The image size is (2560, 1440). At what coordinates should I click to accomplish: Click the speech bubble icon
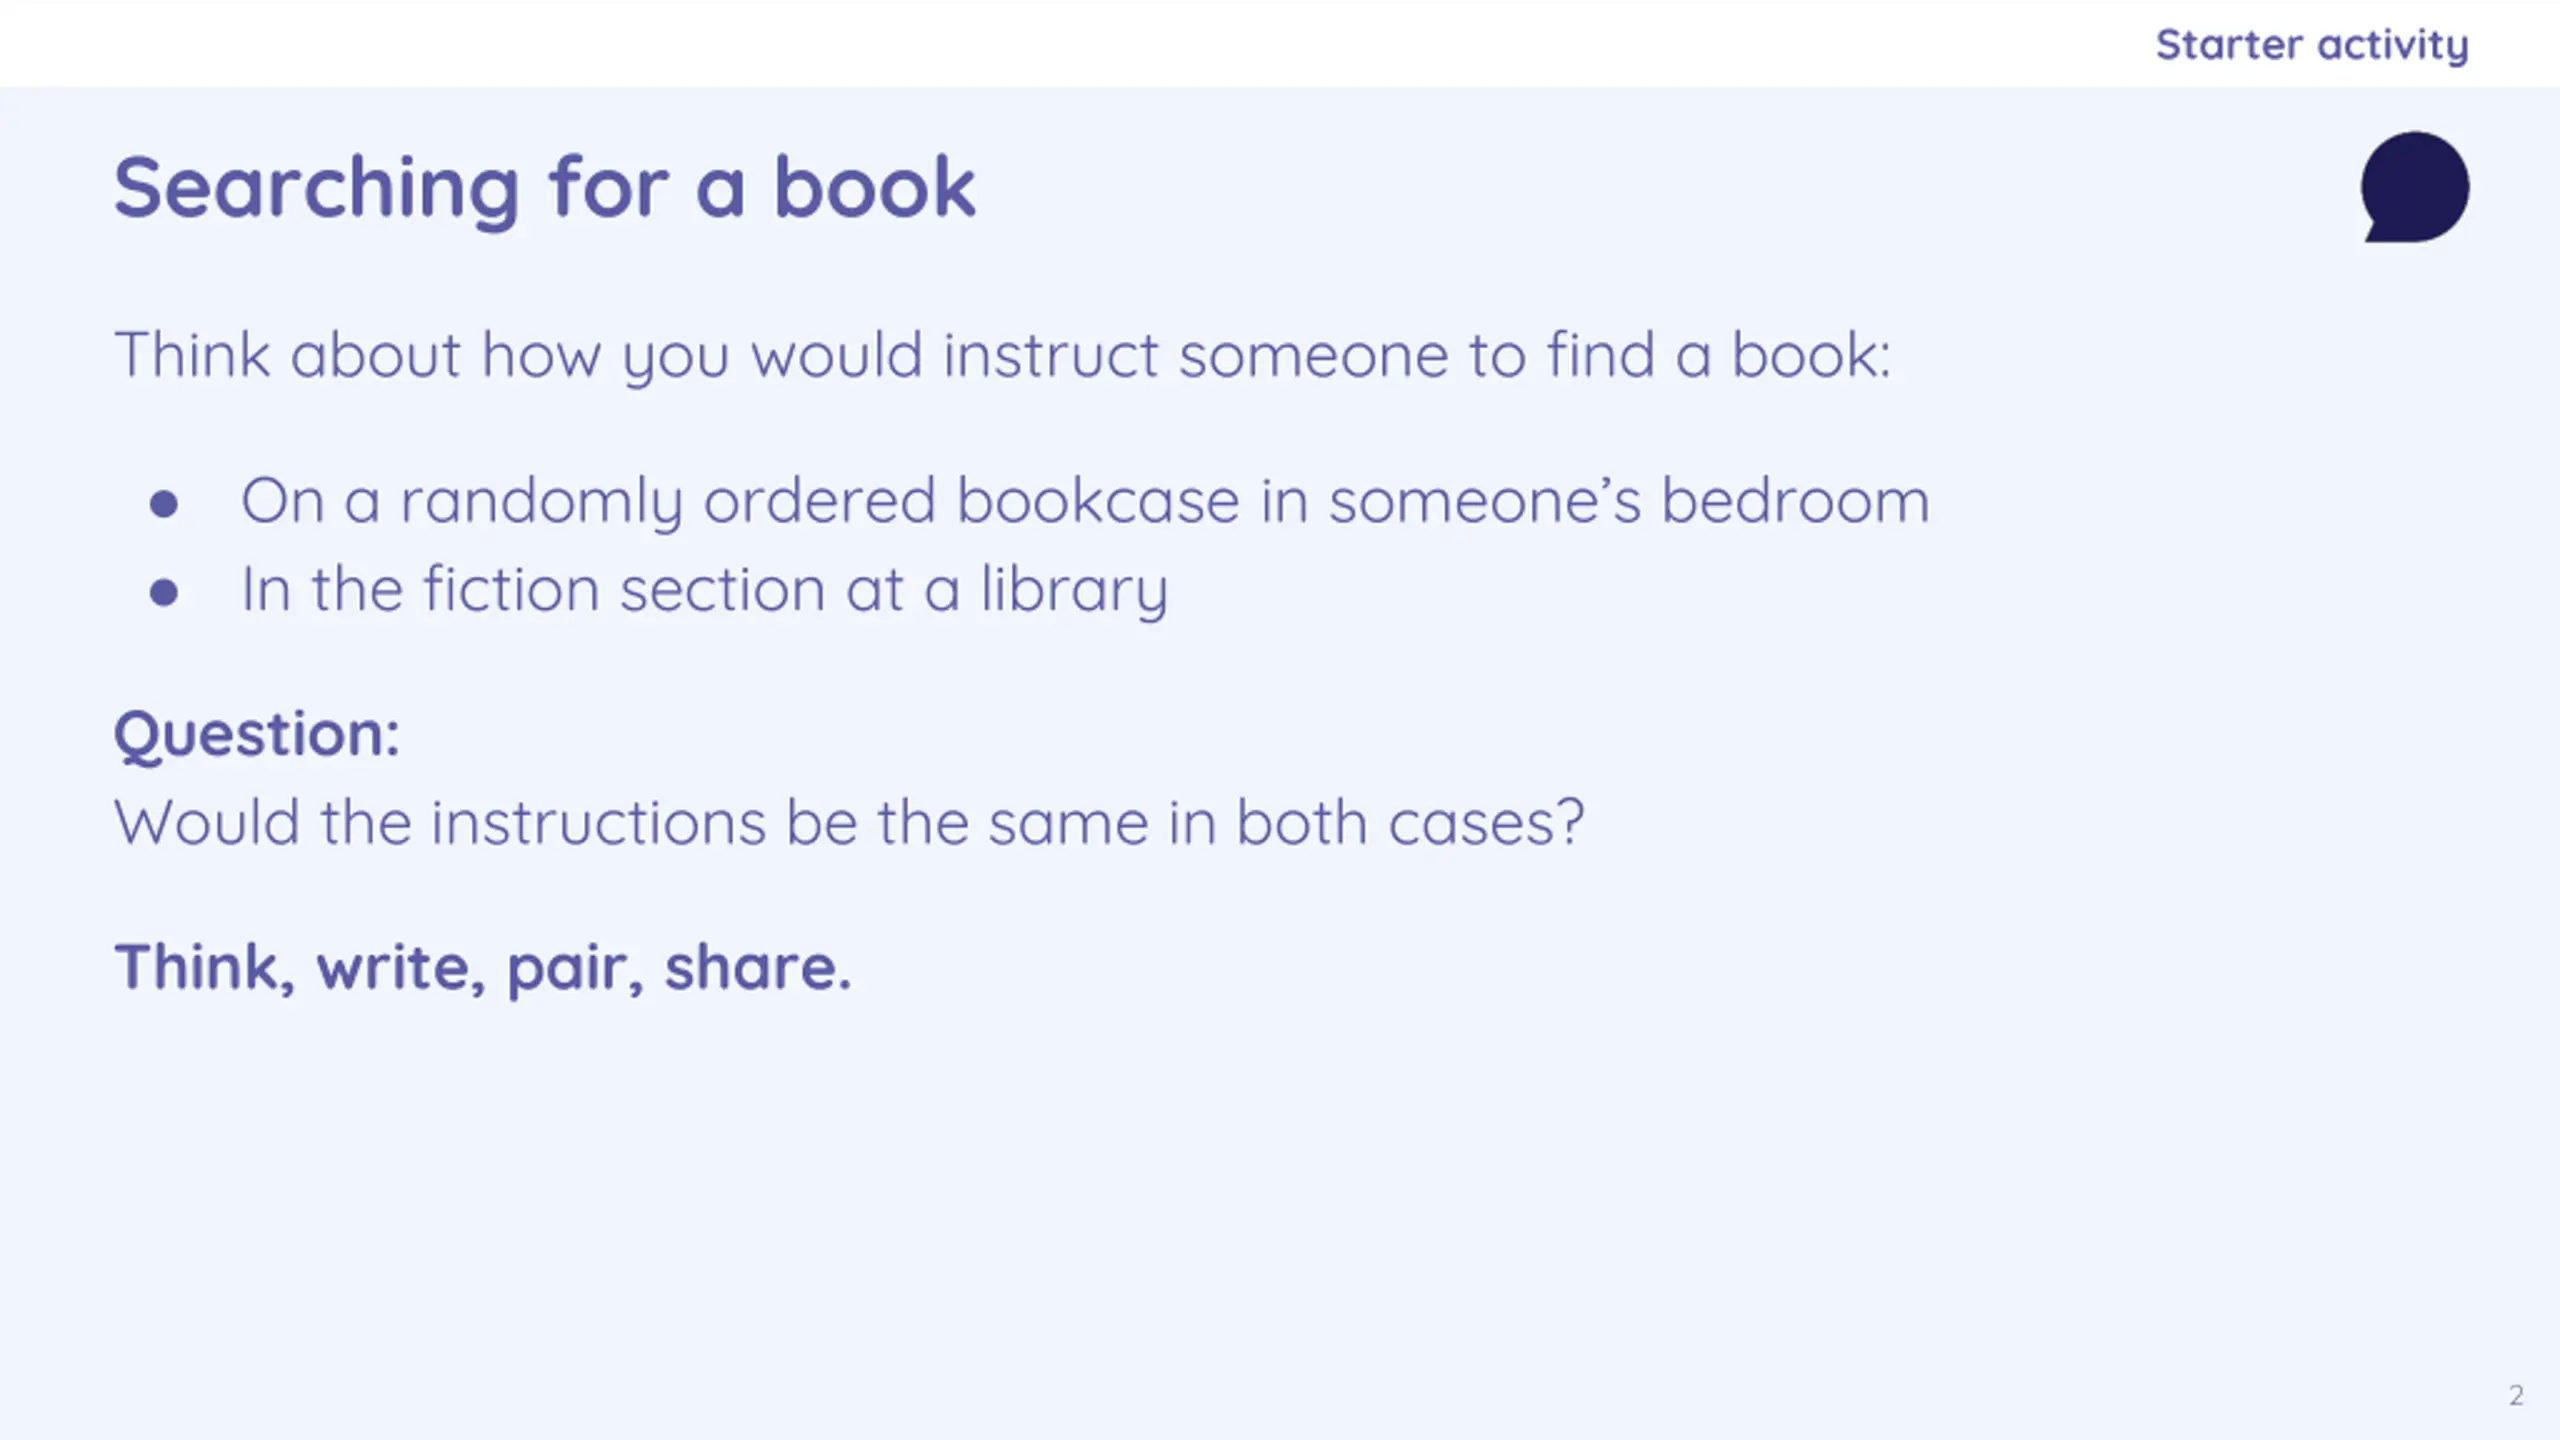[x=2415, y=187]
